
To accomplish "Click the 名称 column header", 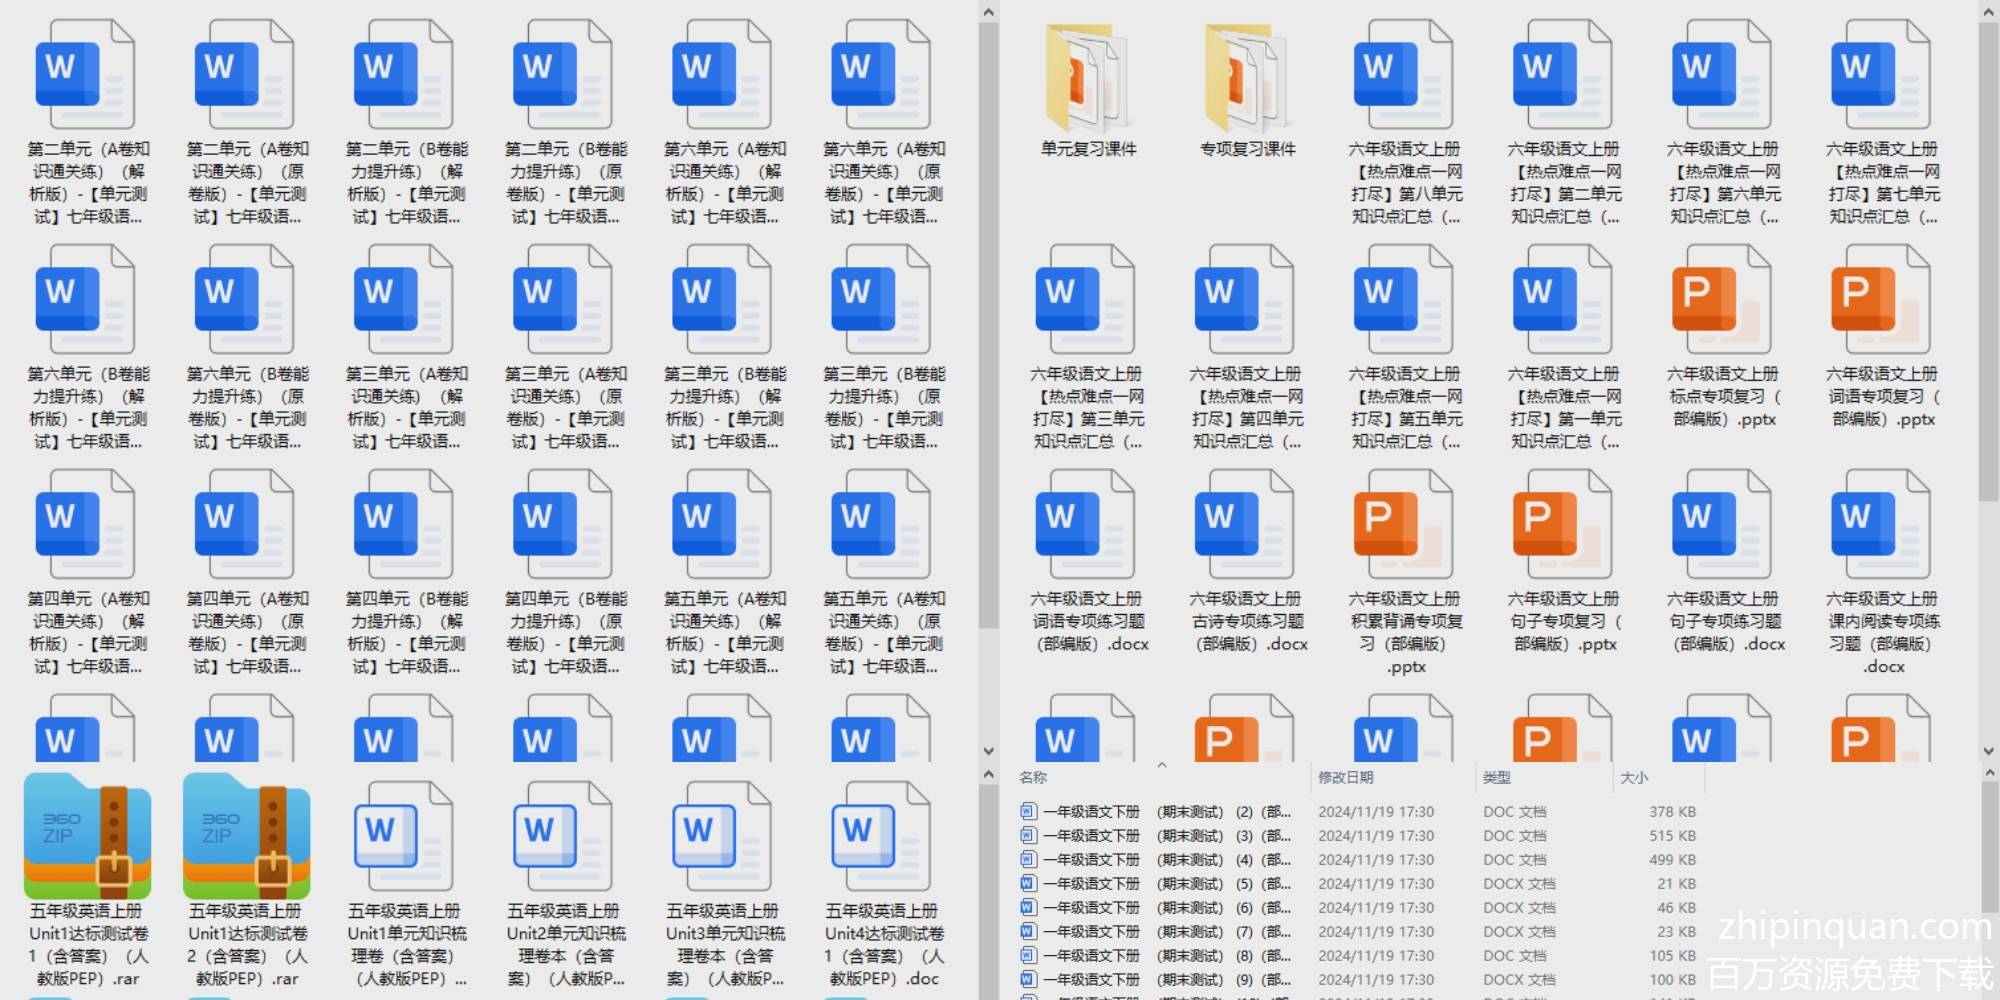I will (1034, 778).
